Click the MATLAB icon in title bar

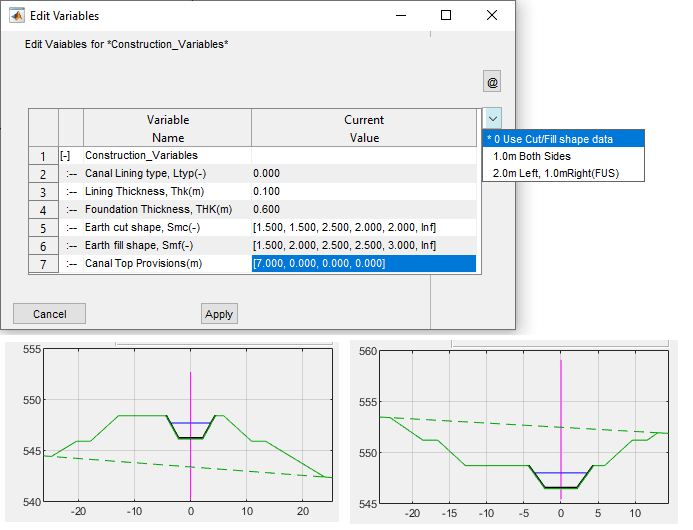(x=17, y=16)
